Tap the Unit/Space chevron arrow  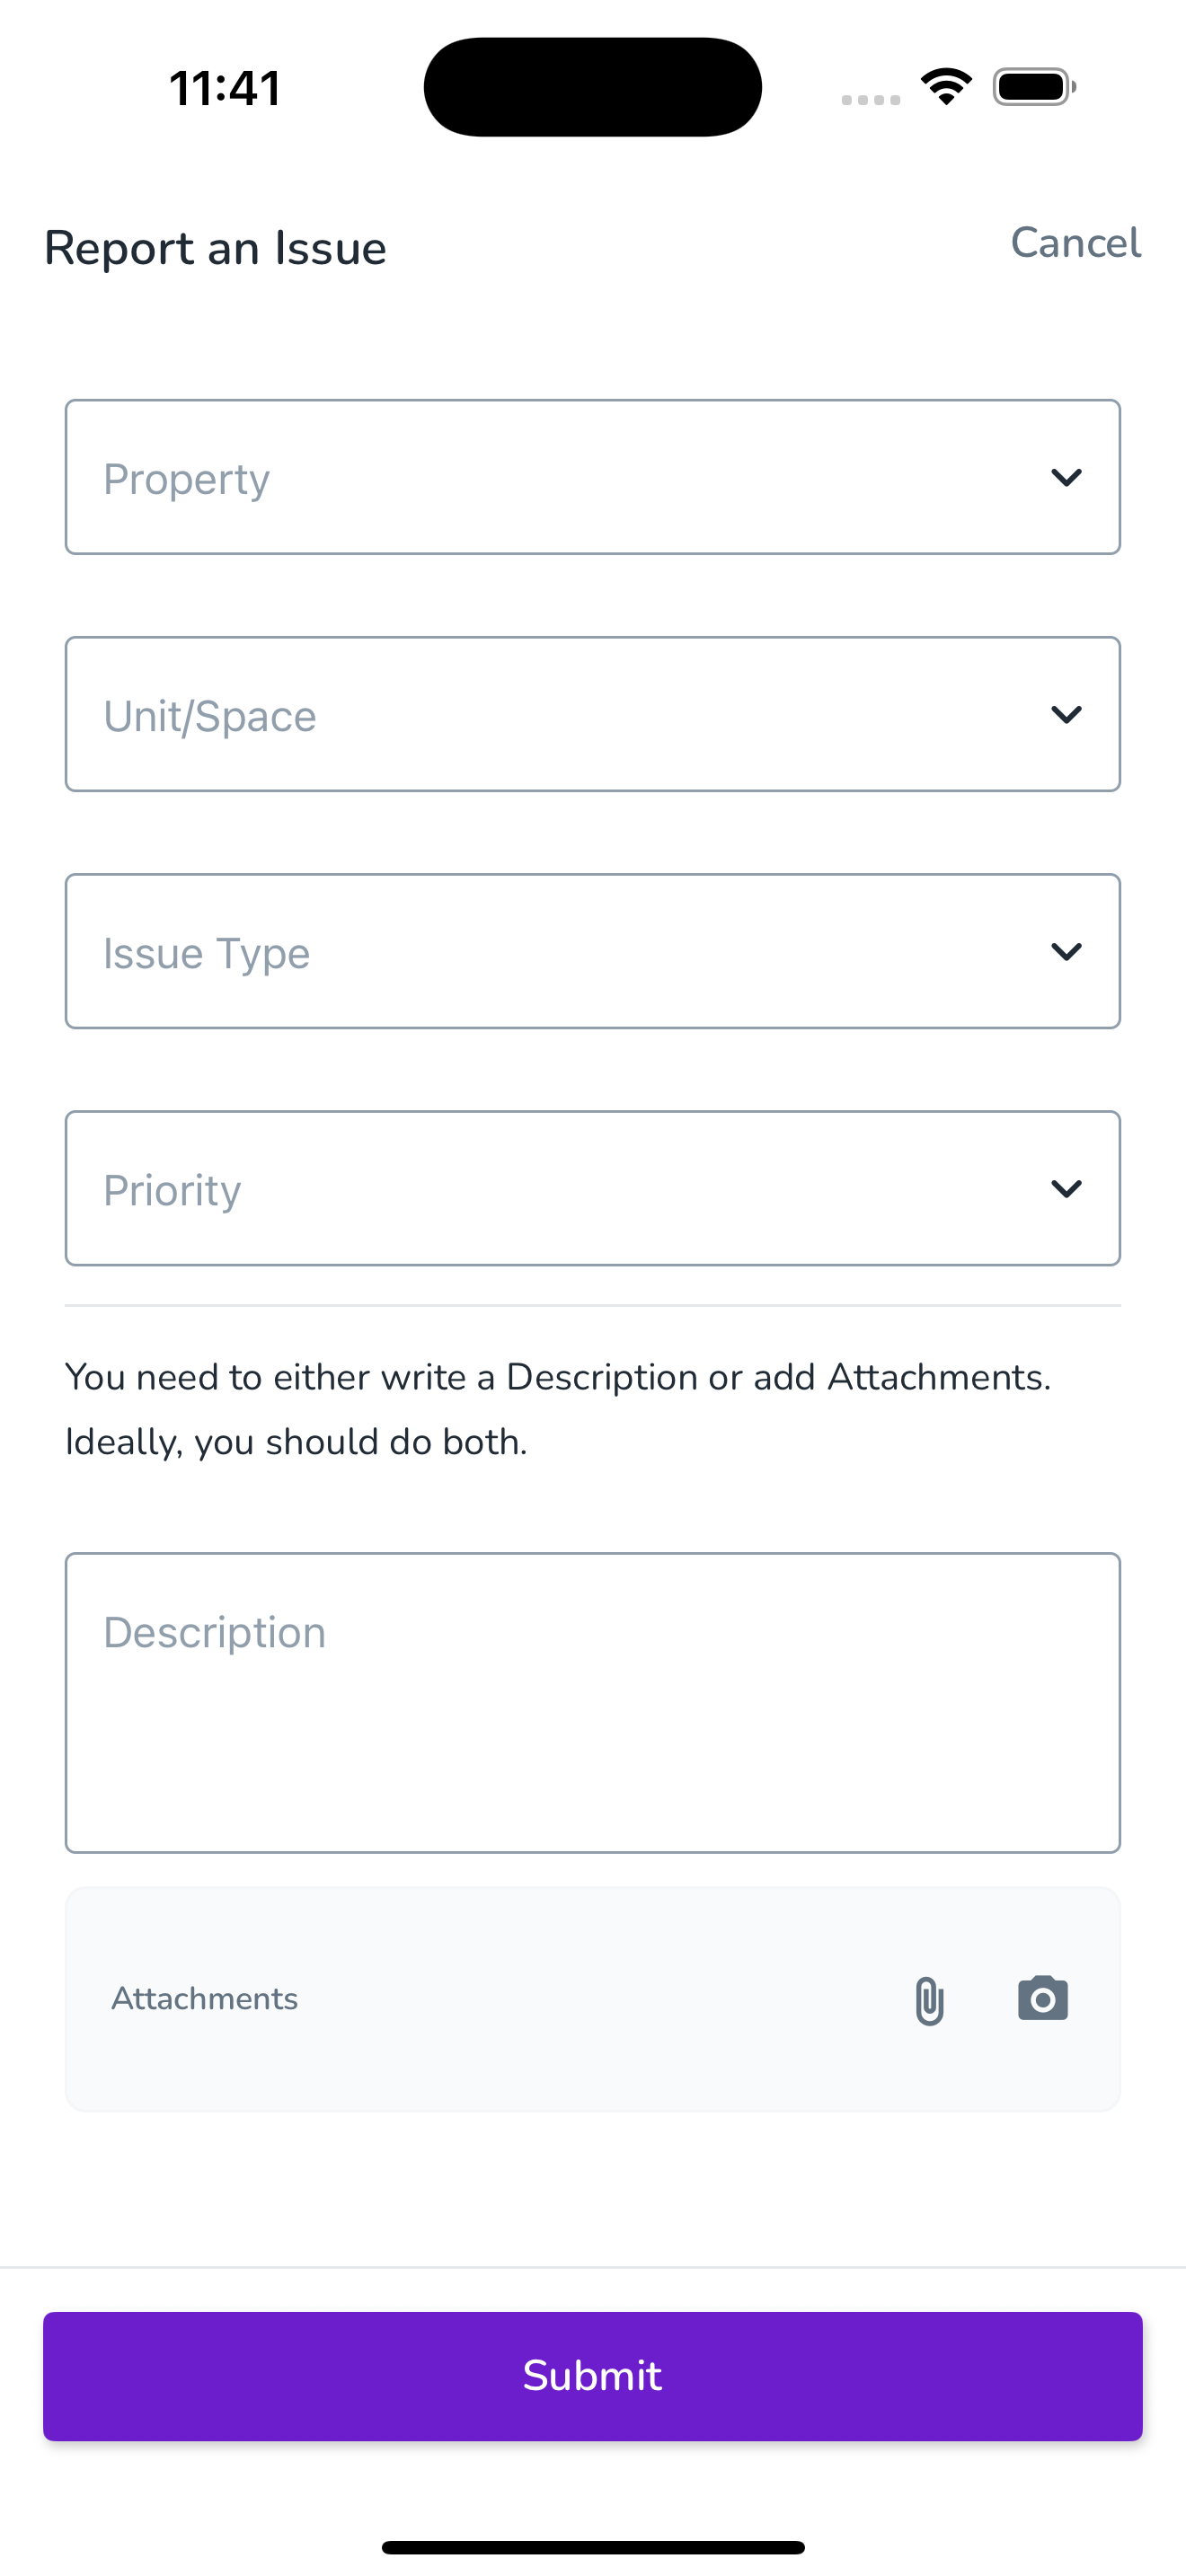[1067, 715]
